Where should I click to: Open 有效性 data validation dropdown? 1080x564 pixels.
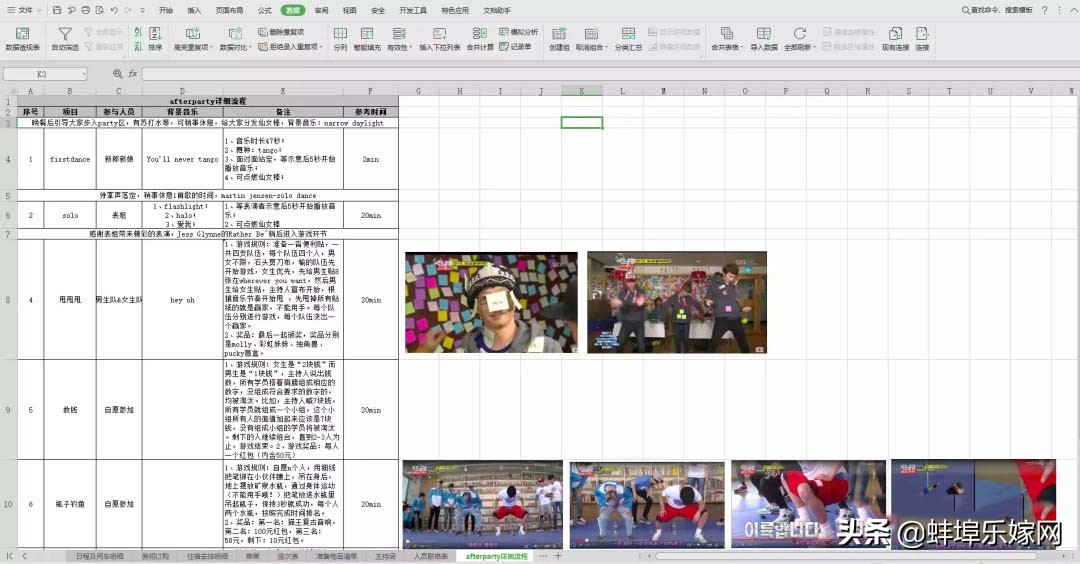point(399,39)
